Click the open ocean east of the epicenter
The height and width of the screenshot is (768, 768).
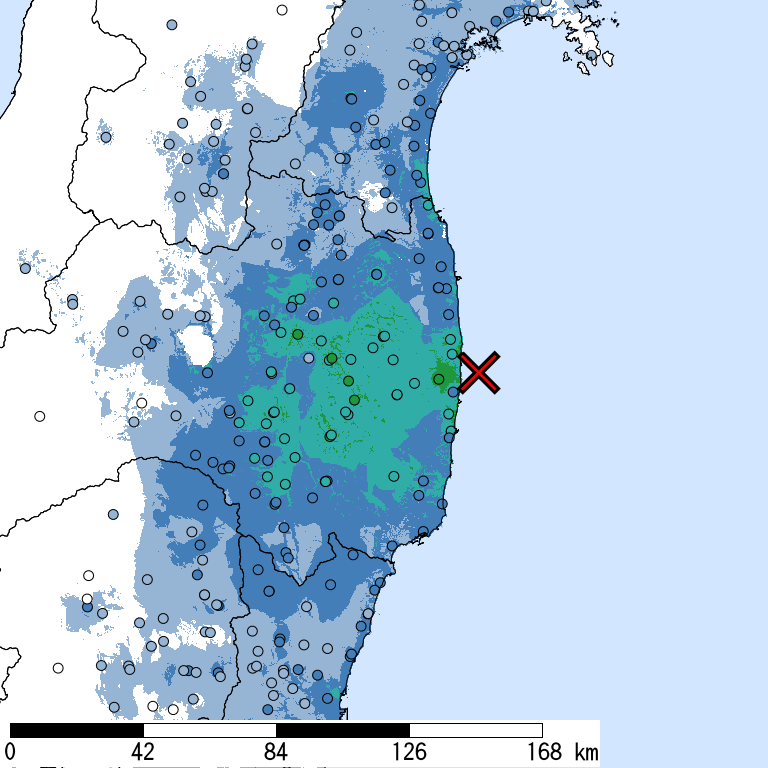(620, 380)
